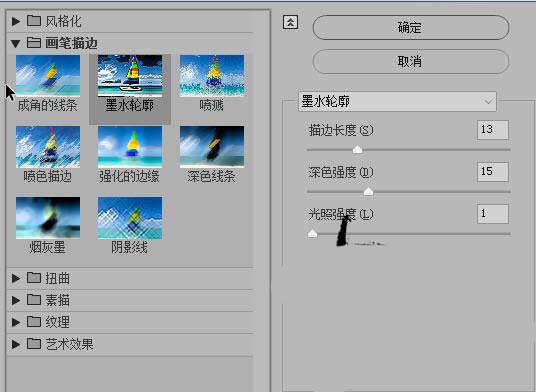Click the 描边长度 slider handle

[x=358, y=149]
